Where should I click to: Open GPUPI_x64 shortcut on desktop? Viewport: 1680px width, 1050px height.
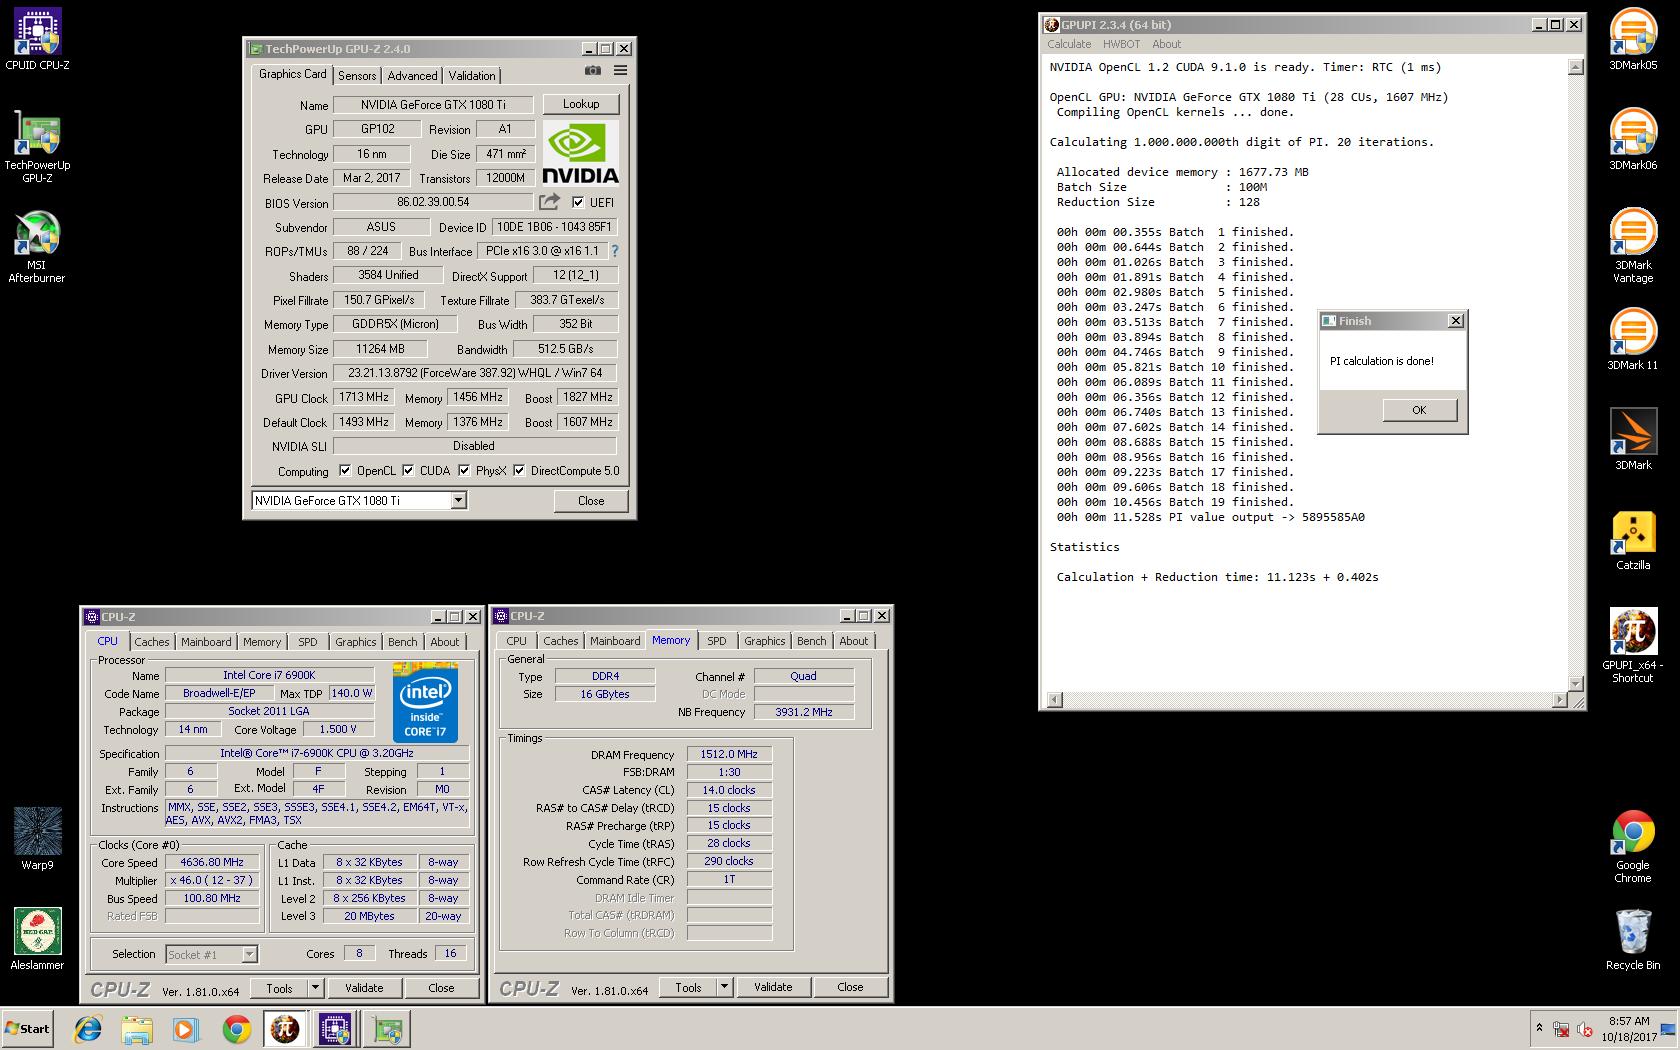(1633, 646)
